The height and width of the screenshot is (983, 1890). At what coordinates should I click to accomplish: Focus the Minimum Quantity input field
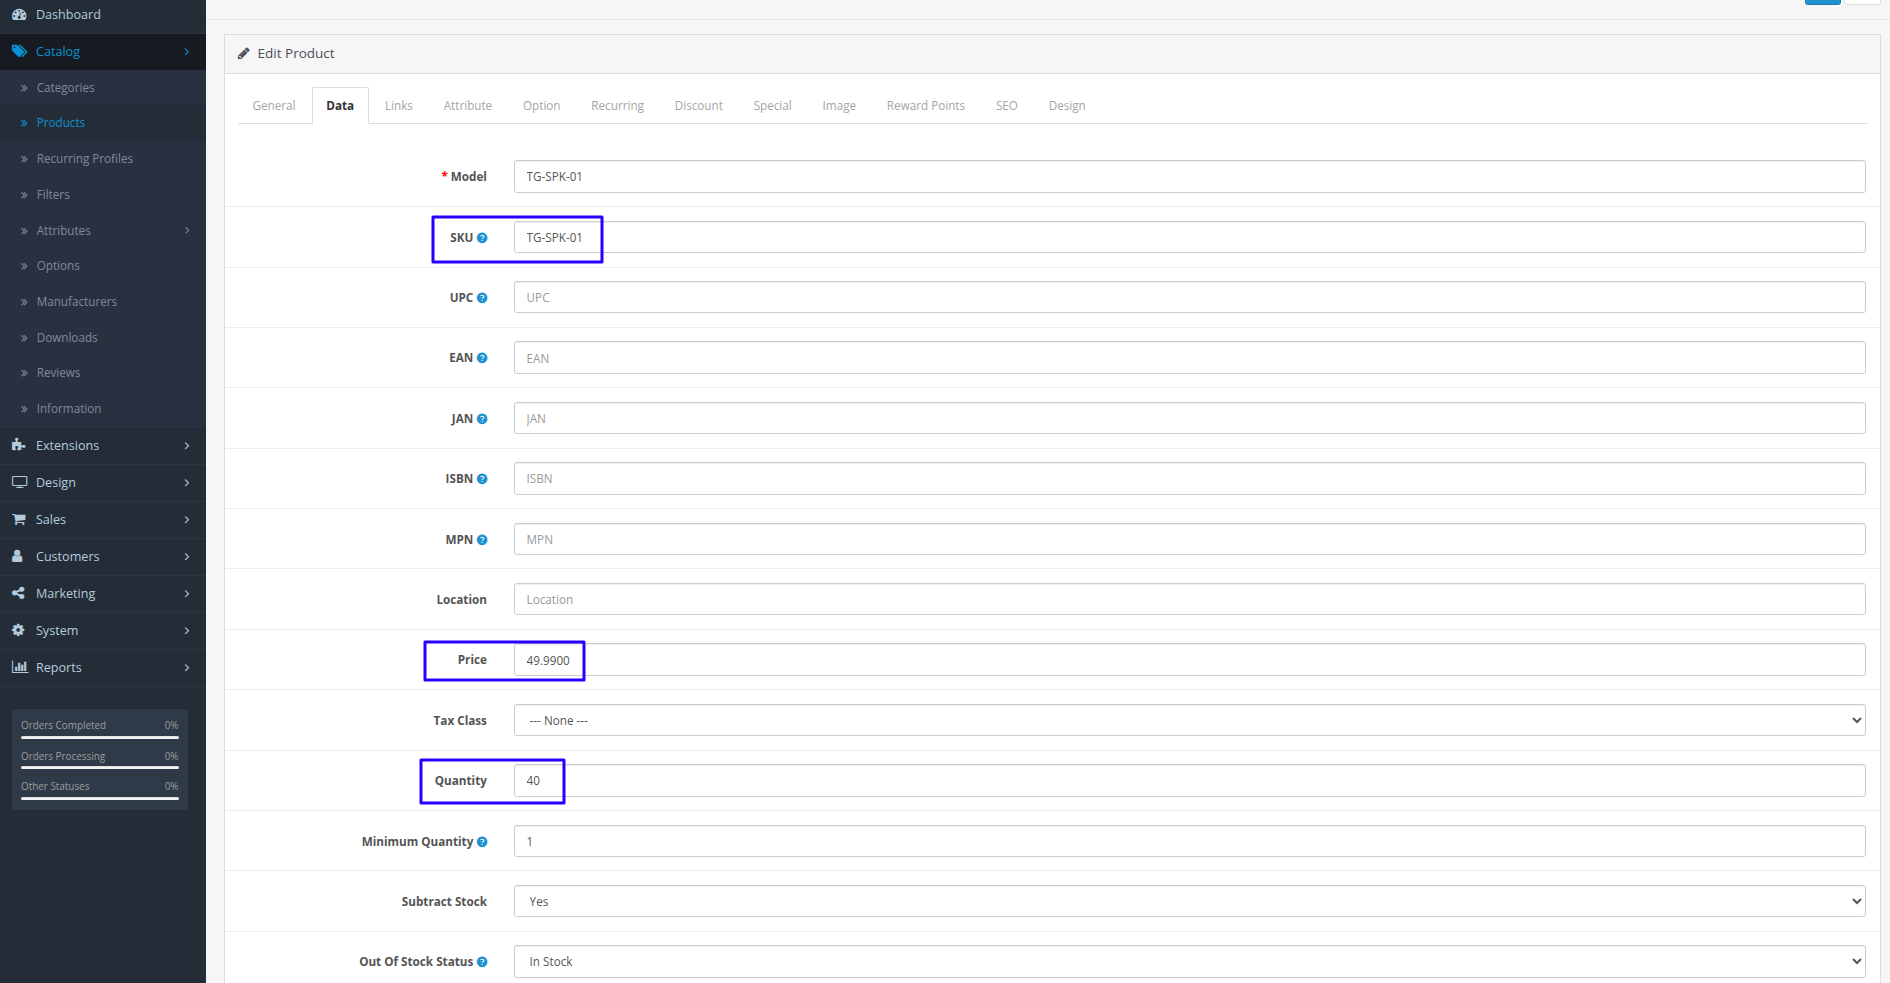(x=1189, y=841)
